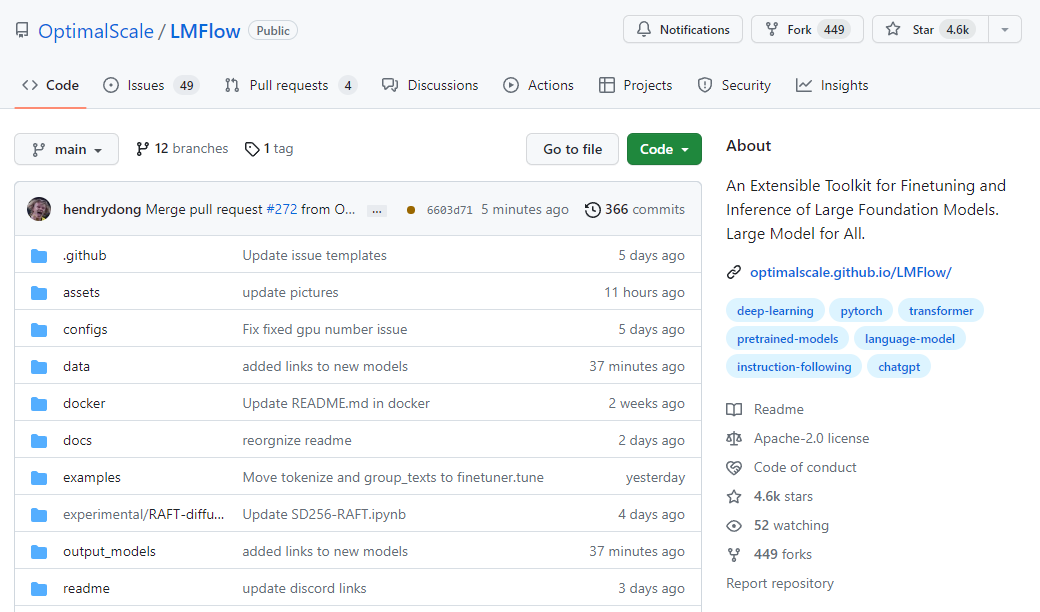The height and width of the screenshot is (612, 1040).
Task: Click the Notifications bell icon
Action: click(x=643, y=29)
